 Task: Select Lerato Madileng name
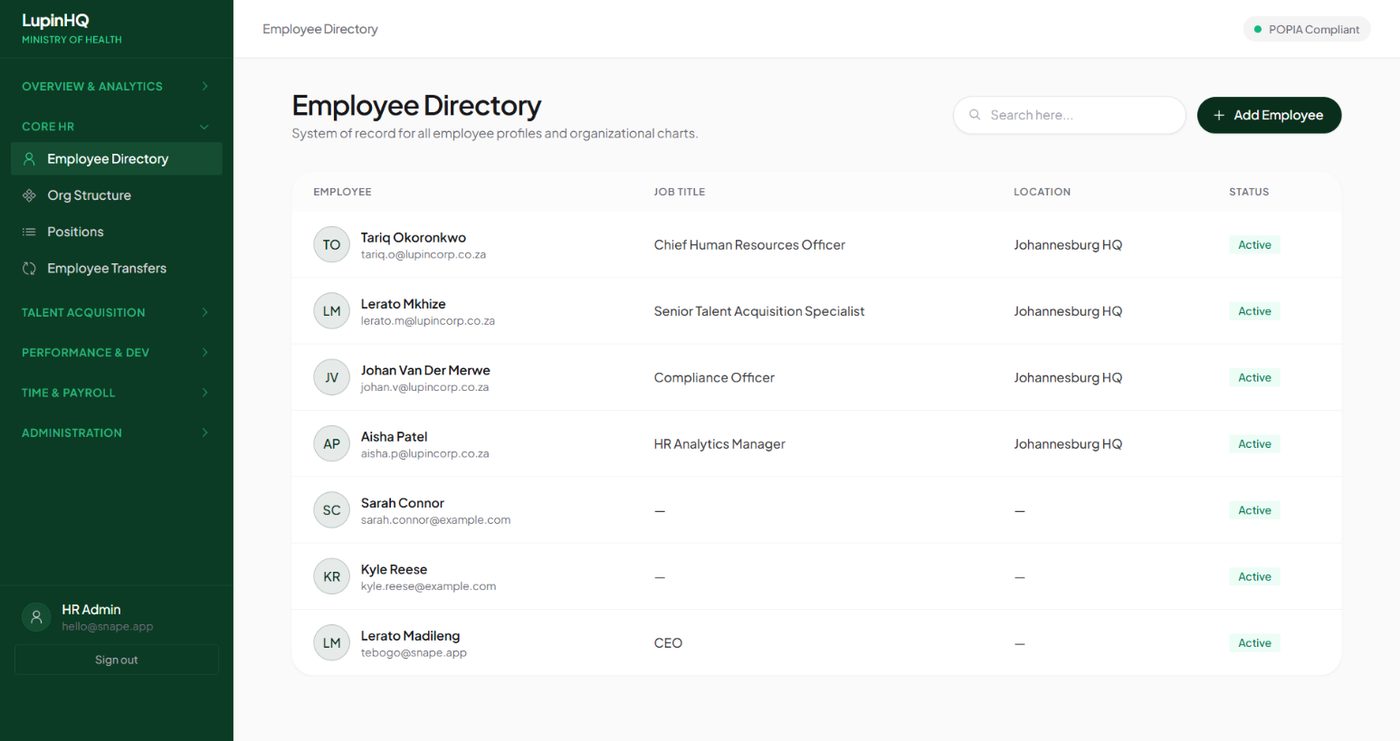point(410,636)
